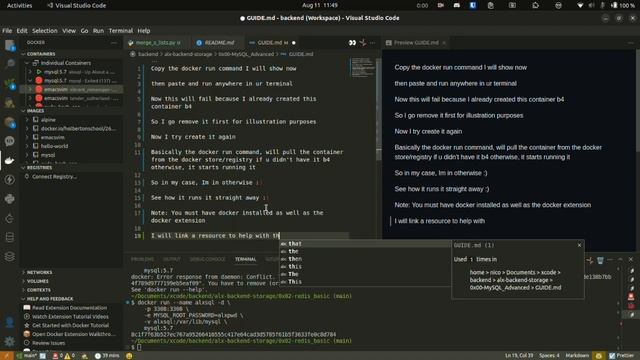The height and width of the screenshot is (360, 640).
Task: Select the mysql image row
Action: (71, 155)
